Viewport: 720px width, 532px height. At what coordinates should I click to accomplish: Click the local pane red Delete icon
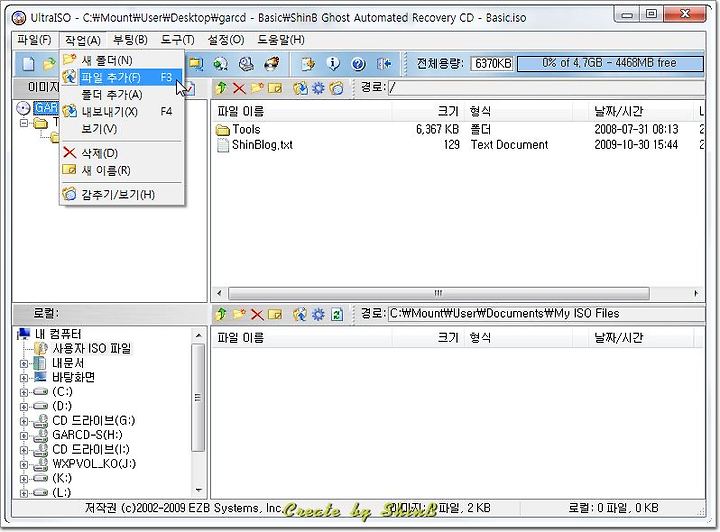257,314
